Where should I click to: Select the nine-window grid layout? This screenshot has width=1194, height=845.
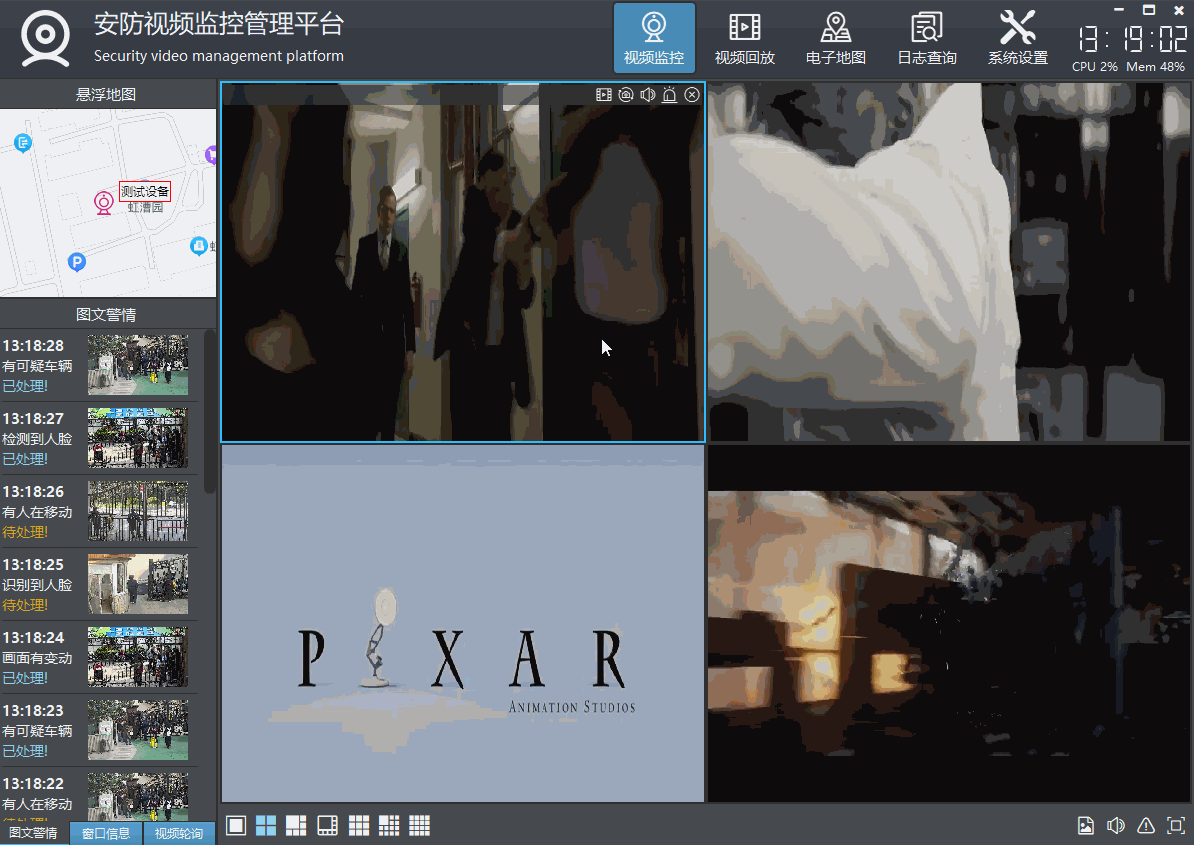tap(359, 825)
